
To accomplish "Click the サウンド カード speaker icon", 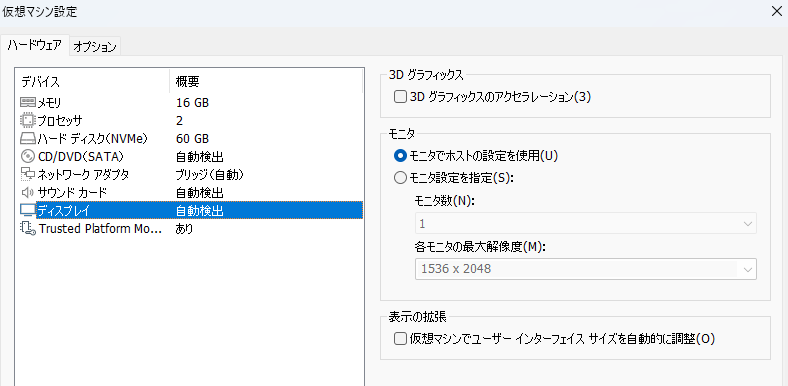I will click(x=28, y=192).
